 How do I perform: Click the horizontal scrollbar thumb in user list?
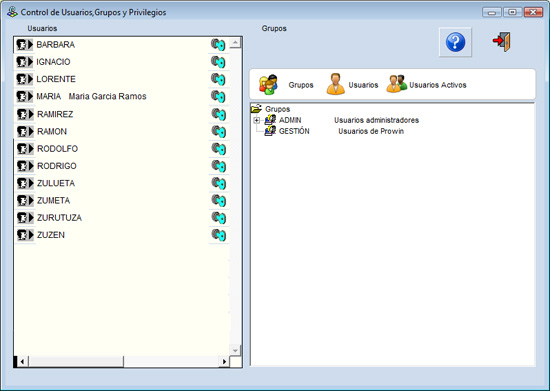click(x=76, y=361)
